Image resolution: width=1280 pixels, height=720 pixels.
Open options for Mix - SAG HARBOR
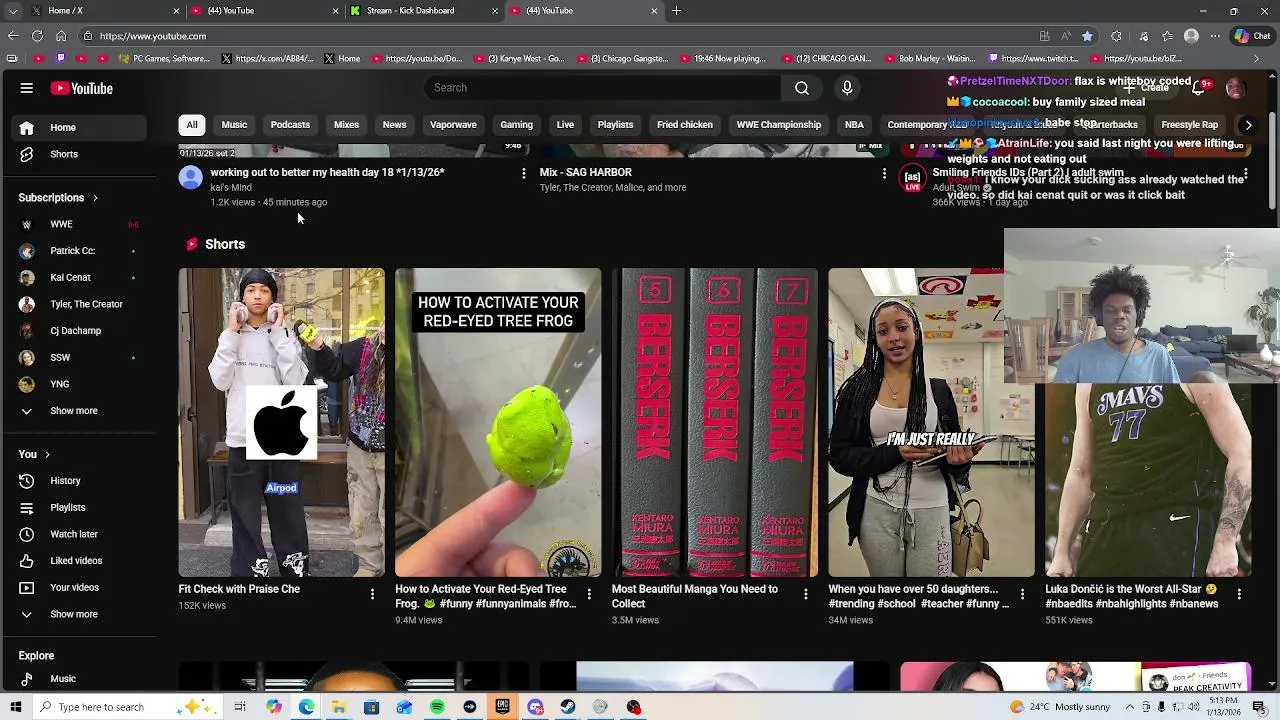click(884, 174)
